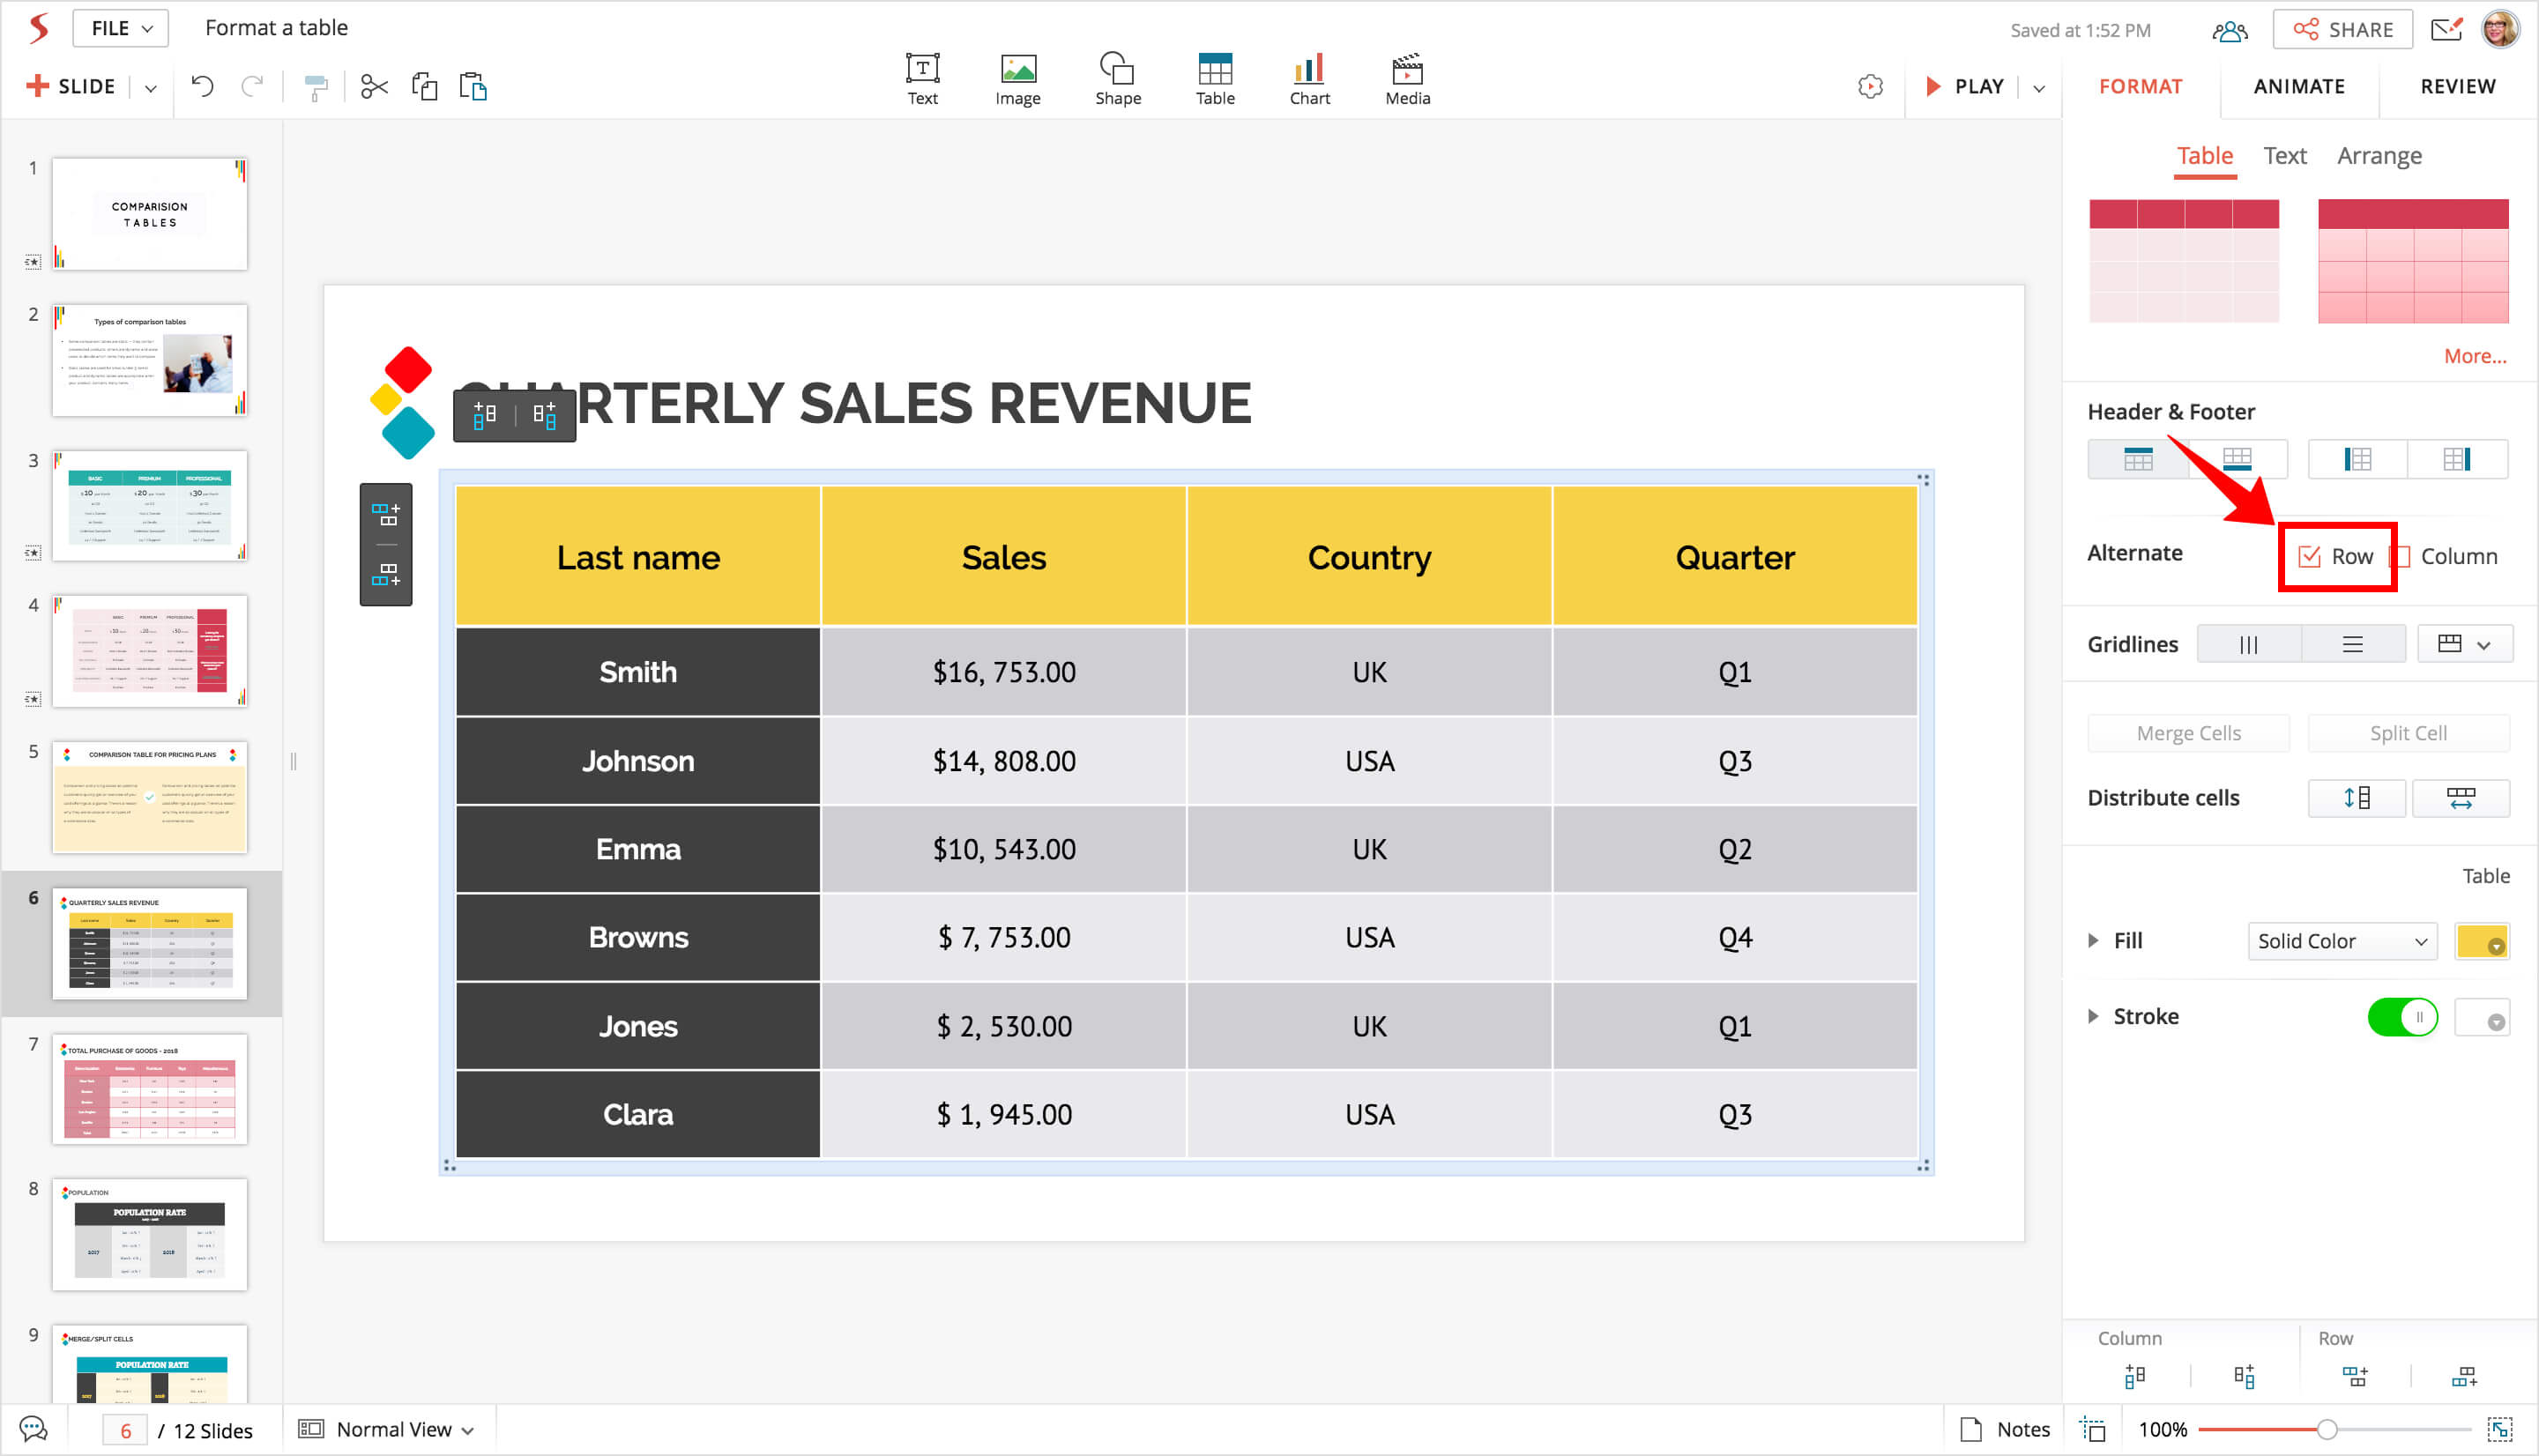This screenshot has height=1456, width=2539.
Task: Open the yellow Fill color swatch
Action: click(2481, 941)
